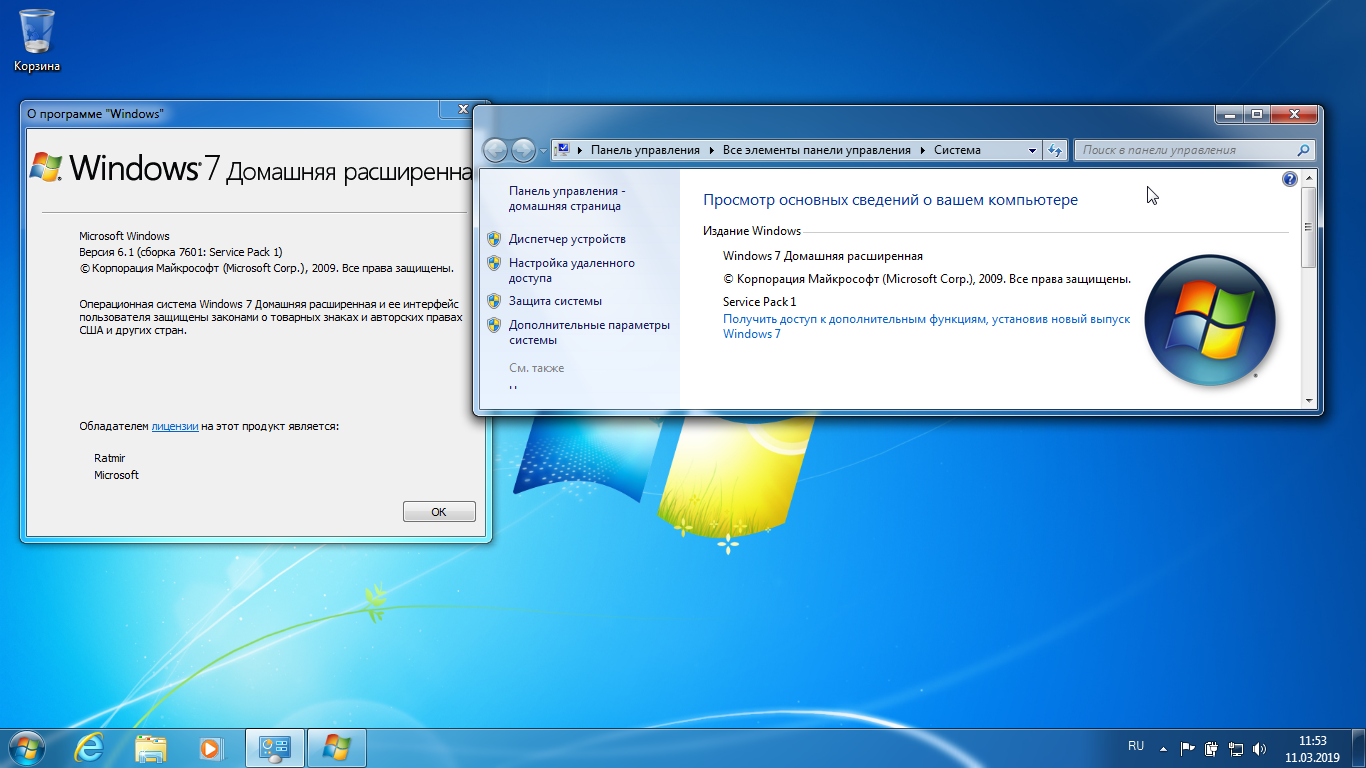Open recent pages dropdown beside forward button
This screenshot has height=768, width=1366.
click(x=544, y=150)
